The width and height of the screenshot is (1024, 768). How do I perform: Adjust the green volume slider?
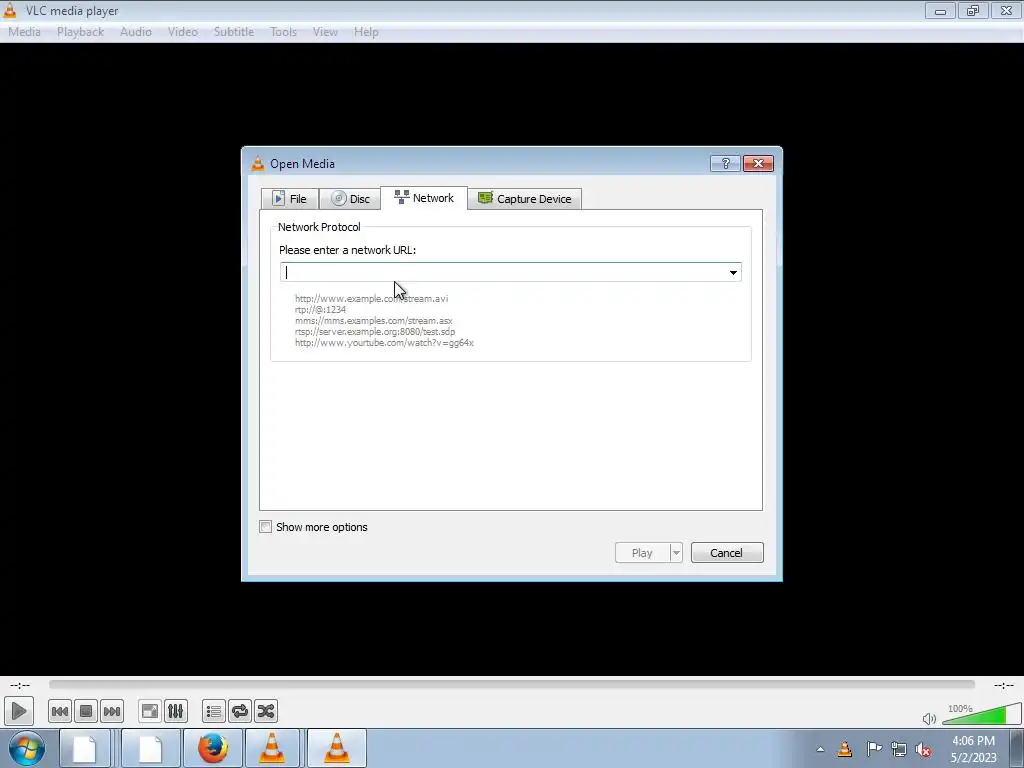pyautogui.click(x=981, y=714)
